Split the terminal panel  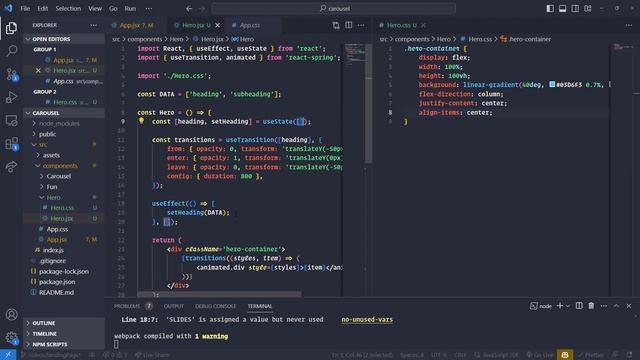pyautogui.click(x=579, y=306)
